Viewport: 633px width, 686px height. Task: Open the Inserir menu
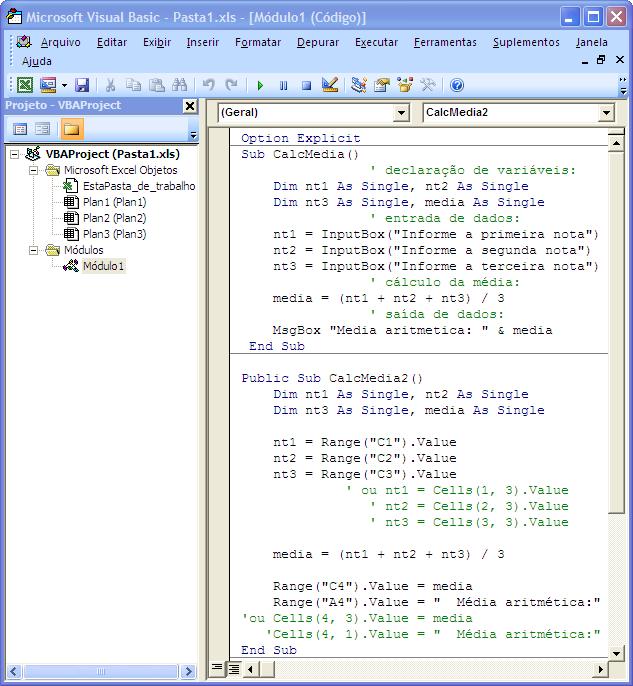pos(203,42)
